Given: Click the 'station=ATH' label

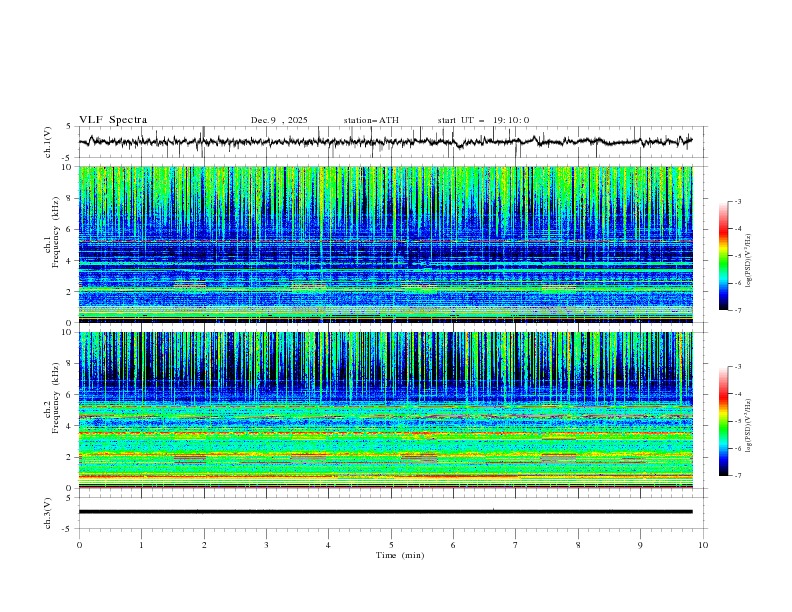Looking at the screenshot, I should click(371, 120).
